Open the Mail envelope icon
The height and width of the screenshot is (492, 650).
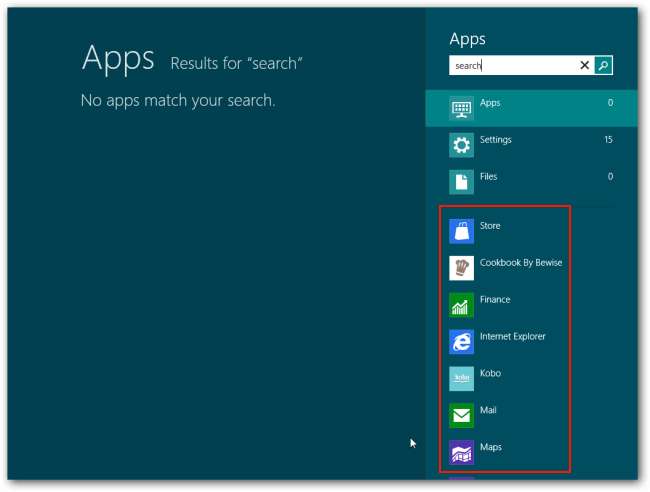pos(461,416)
